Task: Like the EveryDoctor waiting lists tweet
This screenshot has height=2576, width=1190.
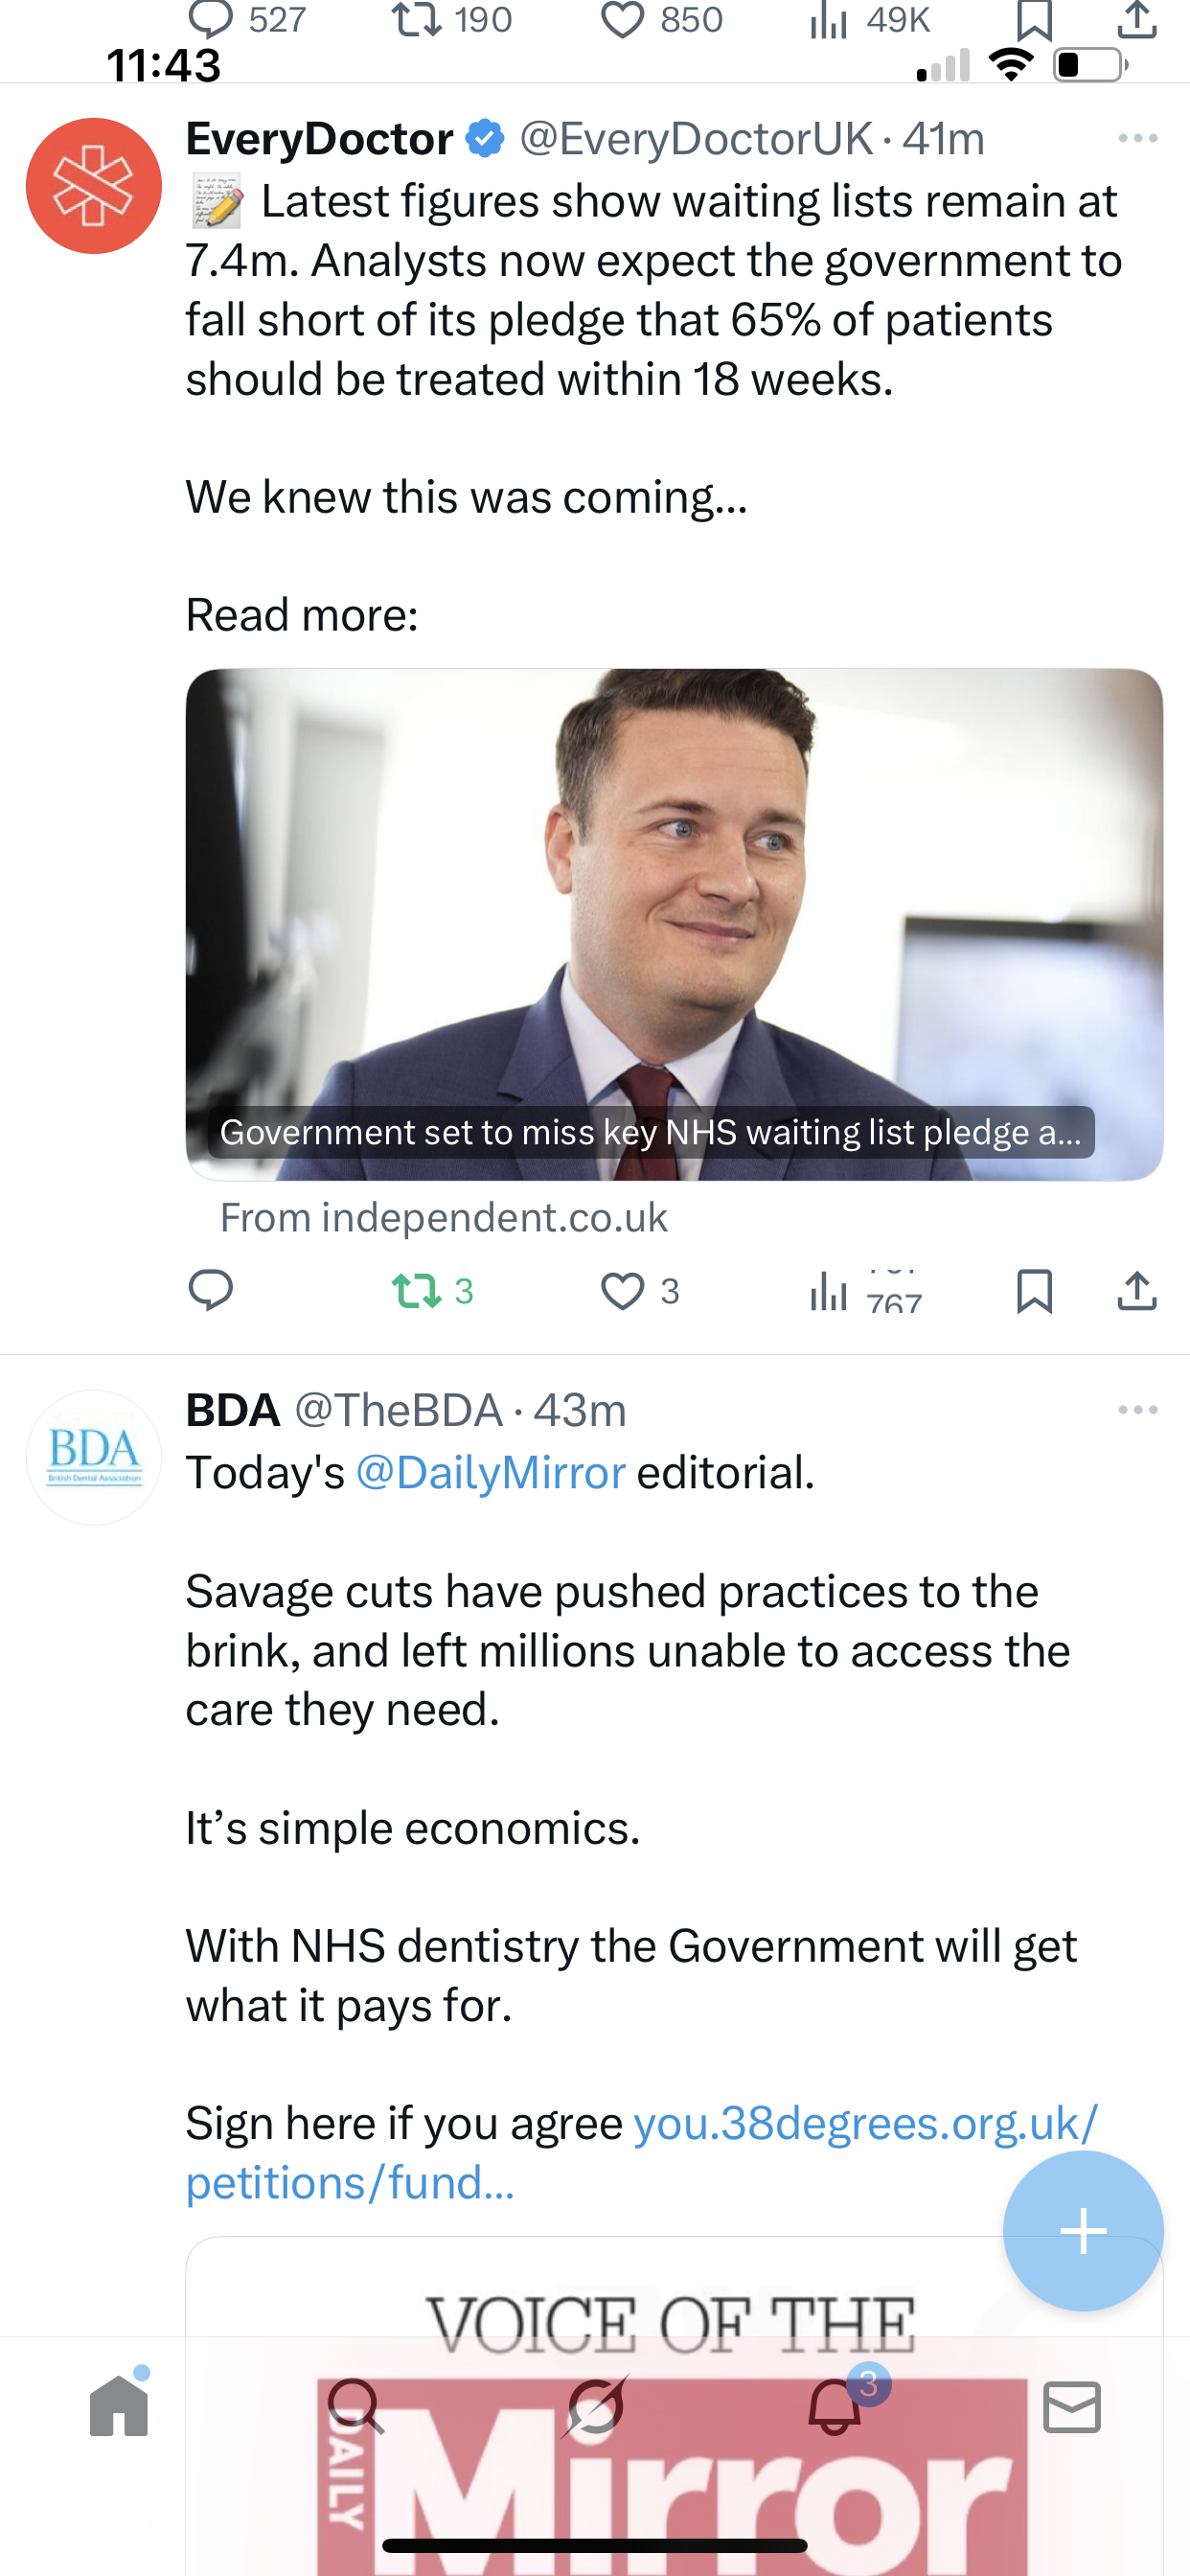Action: (x=623, y=1290)
